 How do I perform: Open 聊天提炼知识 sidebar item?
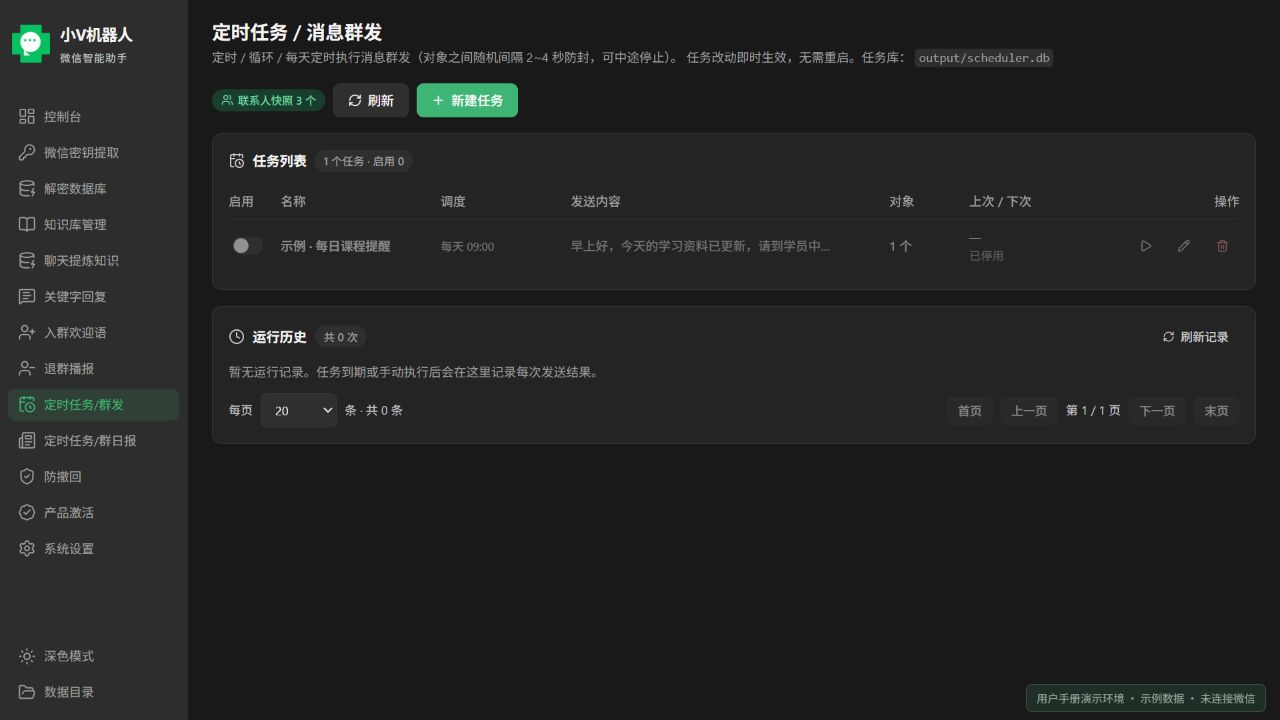94,261
